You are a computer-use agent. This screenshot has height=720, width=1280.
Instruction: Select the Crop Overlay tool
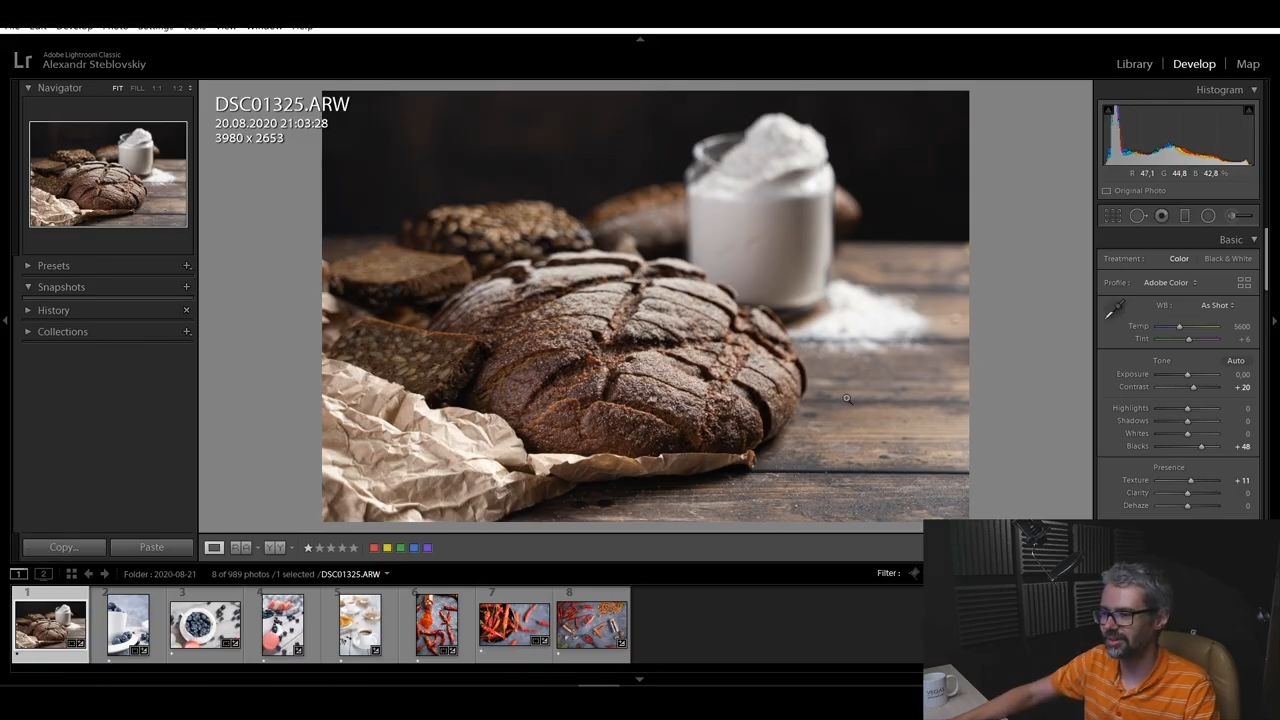(x=1113, y=216)
